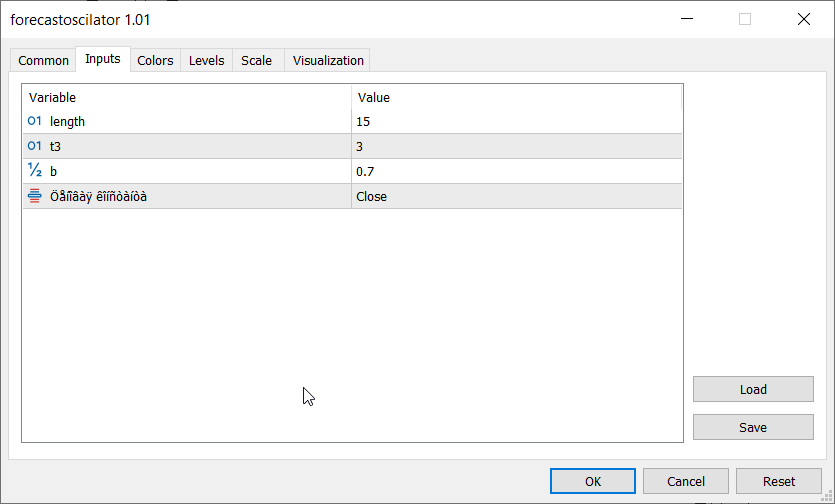Select the b variable name

[53, 171]
